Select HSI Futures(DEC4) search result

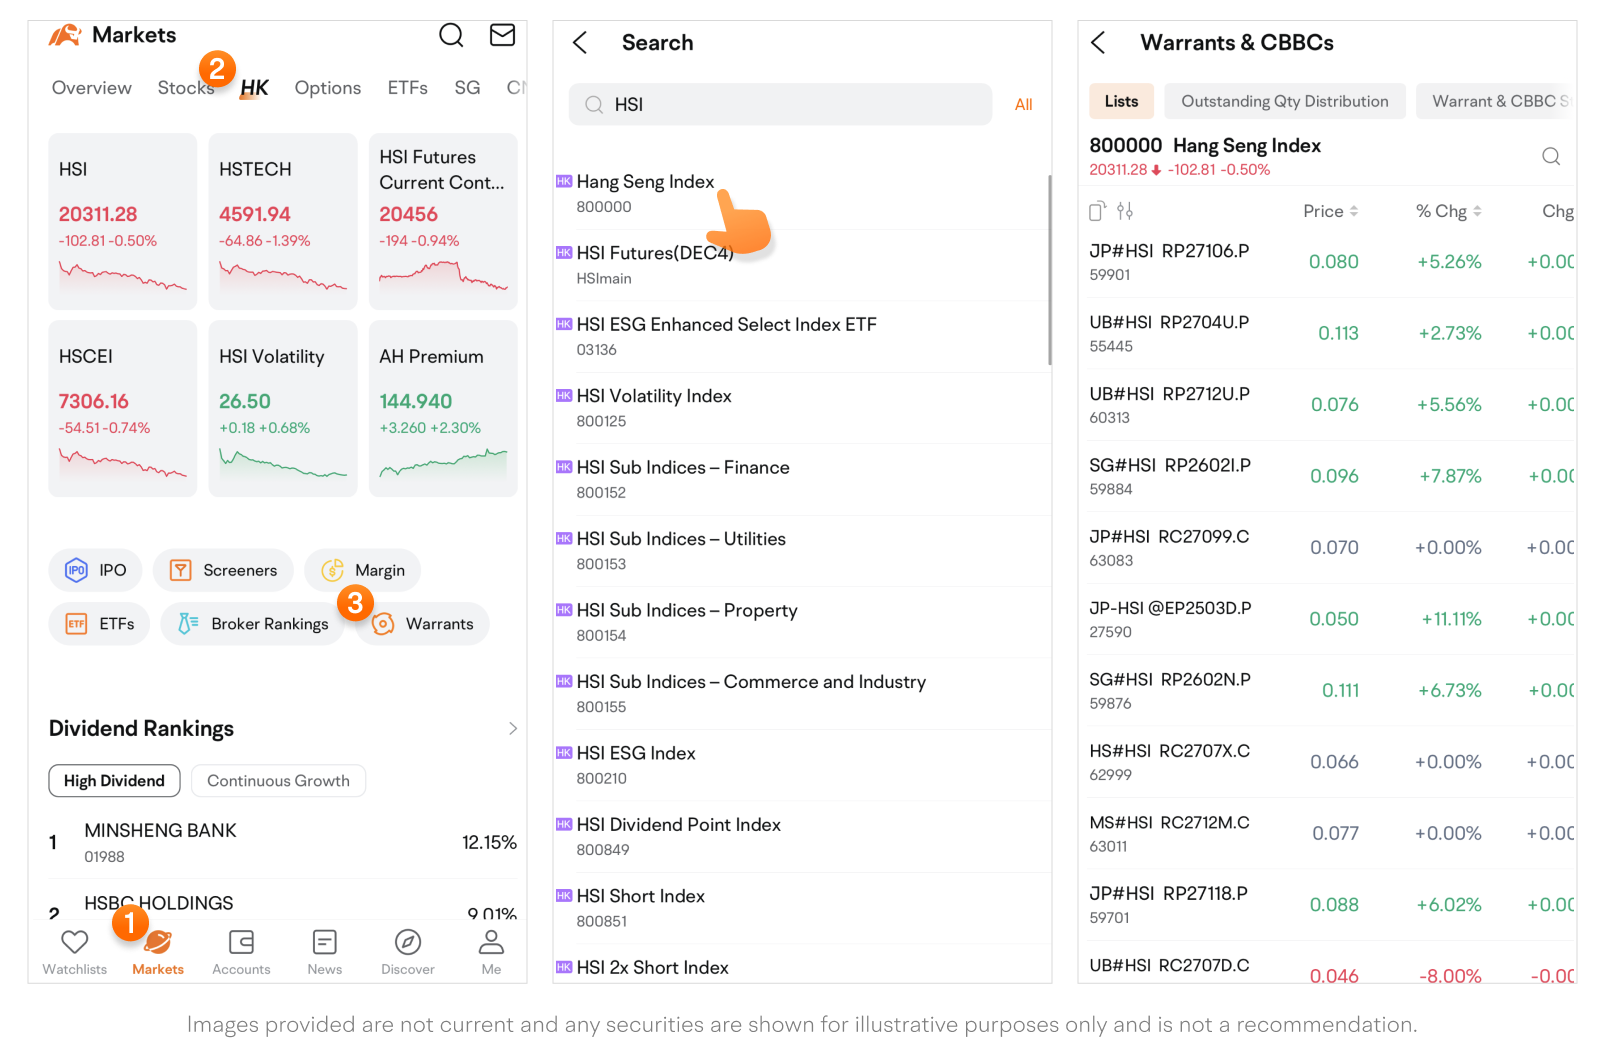pyautogui.click(x=800, y=265)
